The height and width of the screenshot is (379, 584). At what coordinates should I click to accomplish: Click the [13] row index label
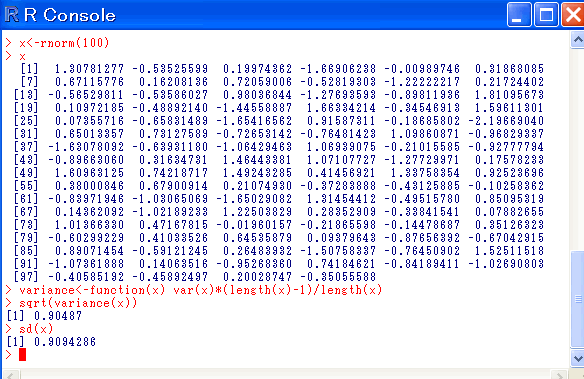tap(26, 95)
